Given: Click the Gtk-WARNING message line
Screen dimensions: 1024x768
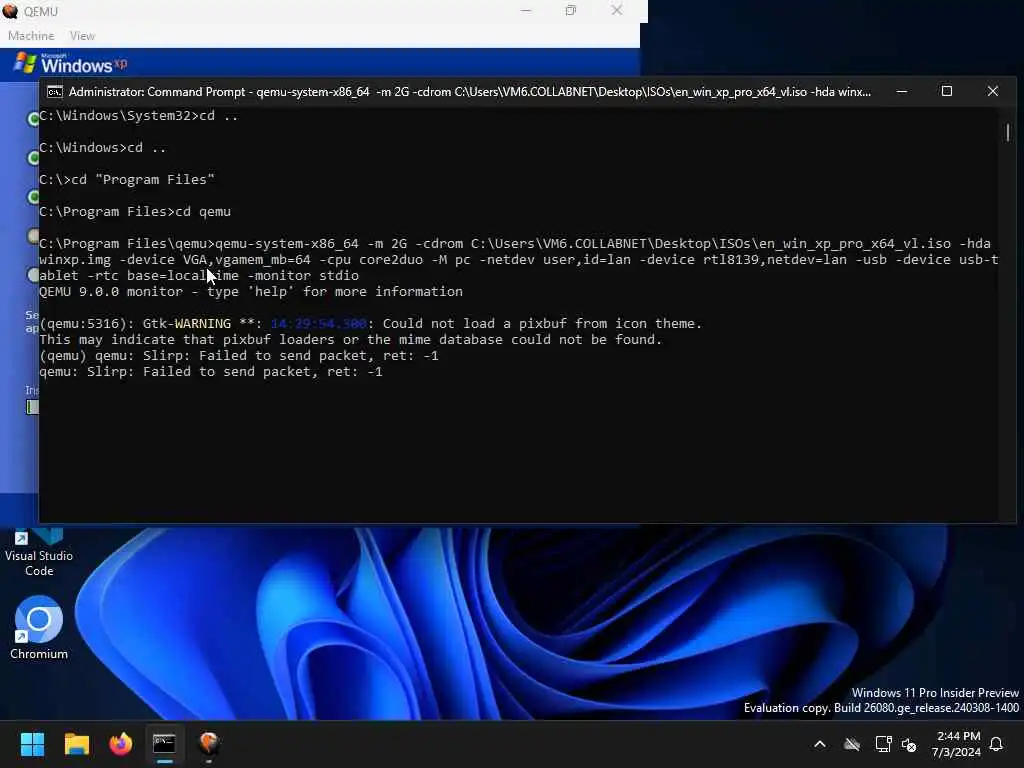Looking at the screenshot, I should 370,324.
